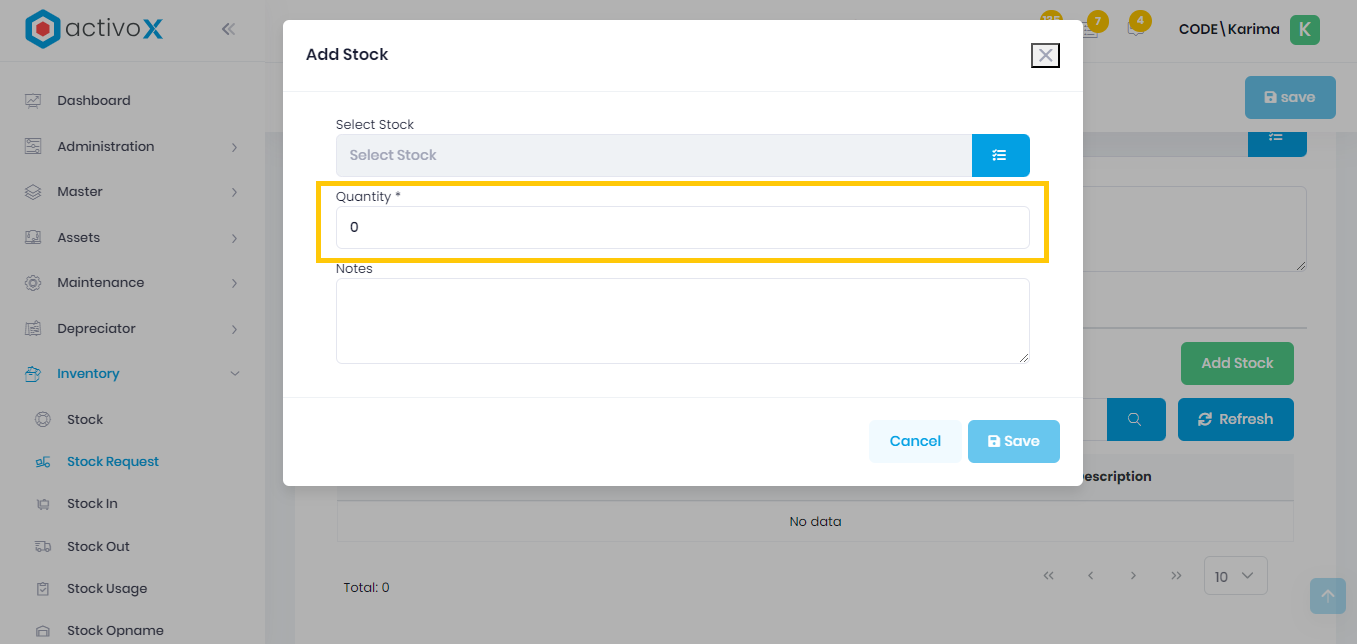1357x644 pixels.
Task: Click the user avatar K
Action: point(1304,30)
